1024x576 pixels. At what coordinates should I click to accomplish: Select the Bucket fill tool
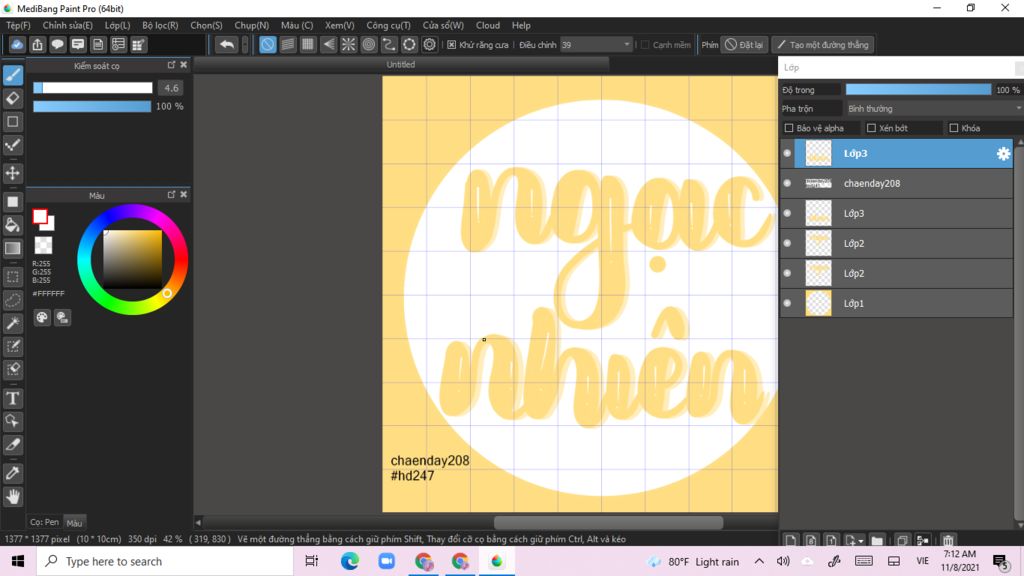(13, 225)
